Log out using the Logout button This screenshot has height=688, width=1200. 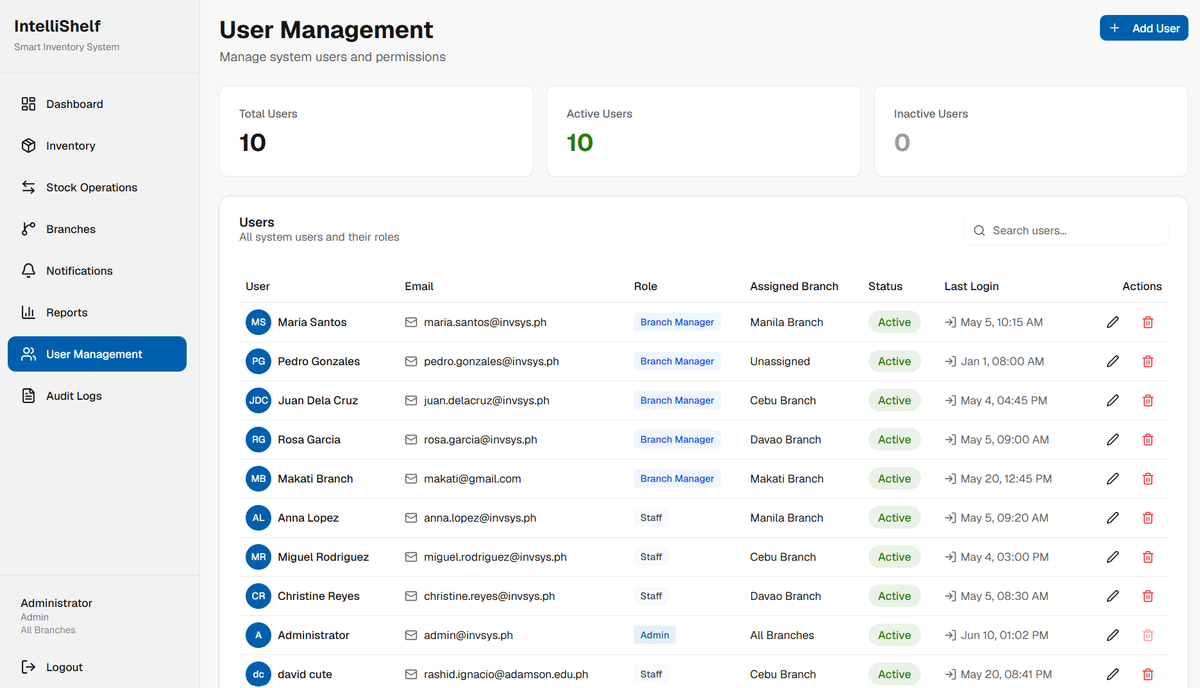click(97, 667)
